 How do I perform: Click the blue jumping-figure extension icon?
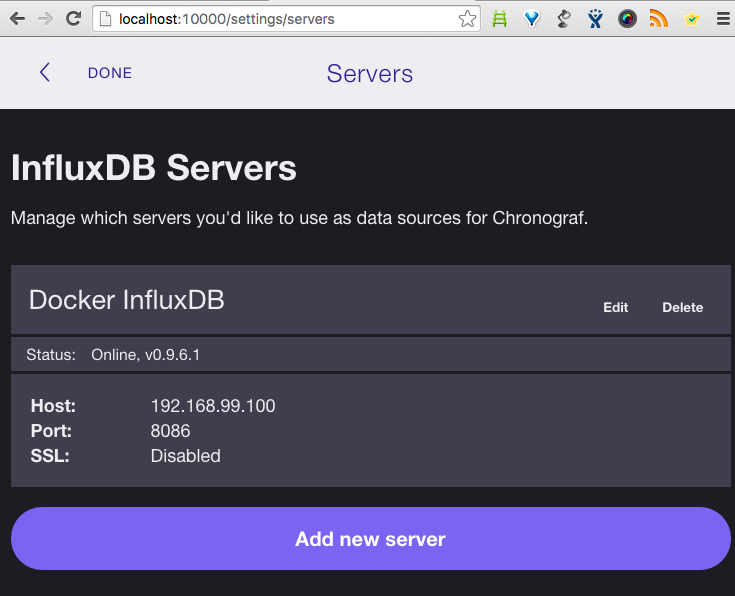(x=595, y=19)
